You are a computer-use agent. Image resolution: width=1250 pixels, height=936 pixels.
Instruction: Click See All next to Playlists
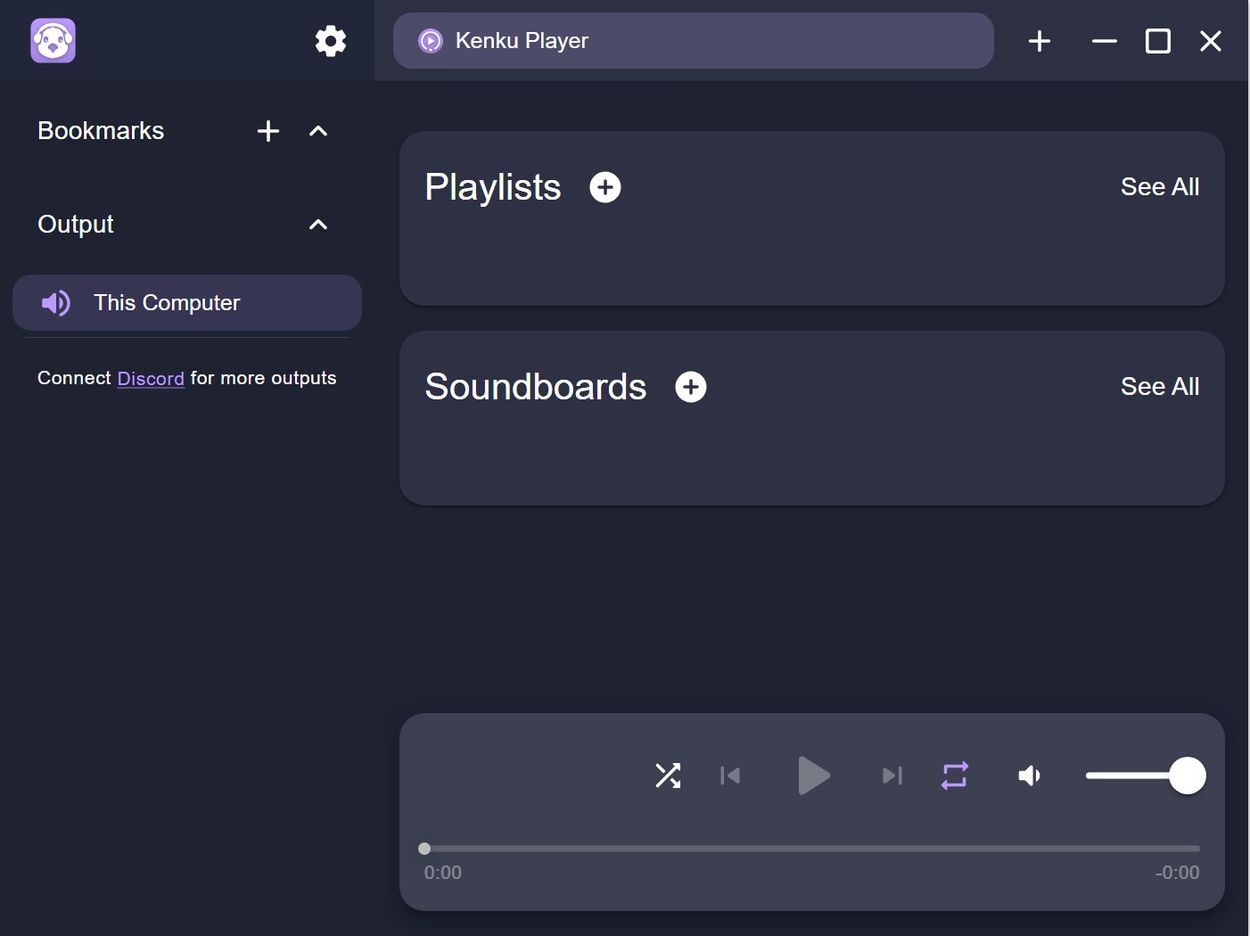[1159, 186]
